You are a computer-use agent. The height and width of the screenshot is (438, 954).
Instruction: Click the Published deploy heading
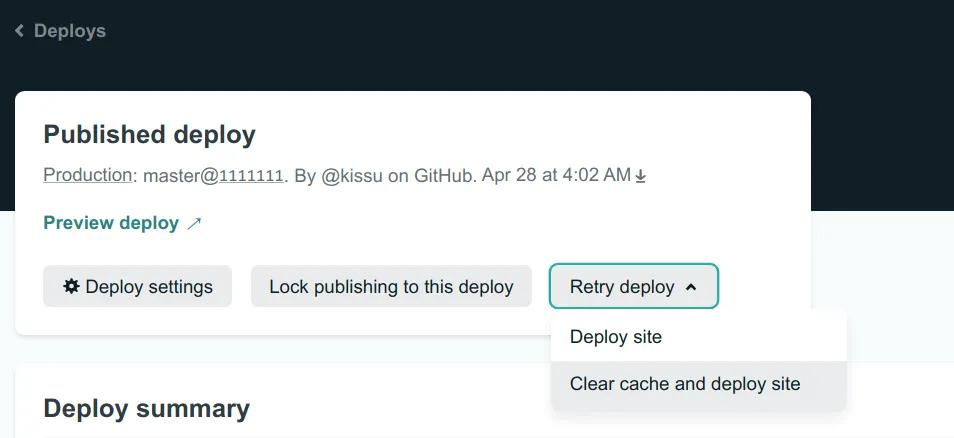pos(150,134)
